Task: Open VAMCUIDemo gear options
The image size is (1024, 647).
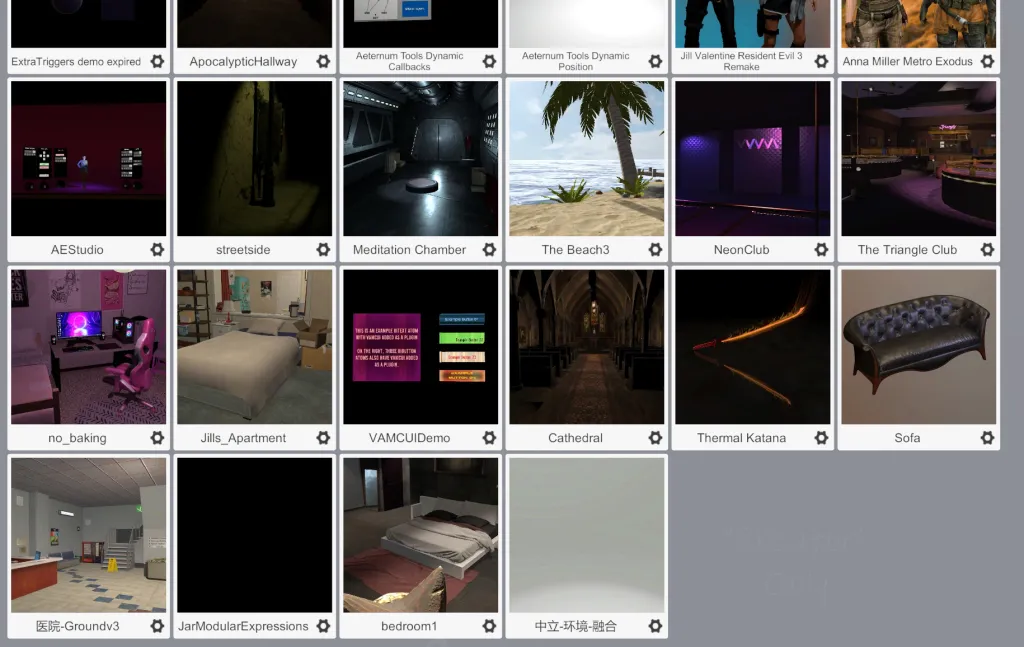Action: [x=489, y=437]
